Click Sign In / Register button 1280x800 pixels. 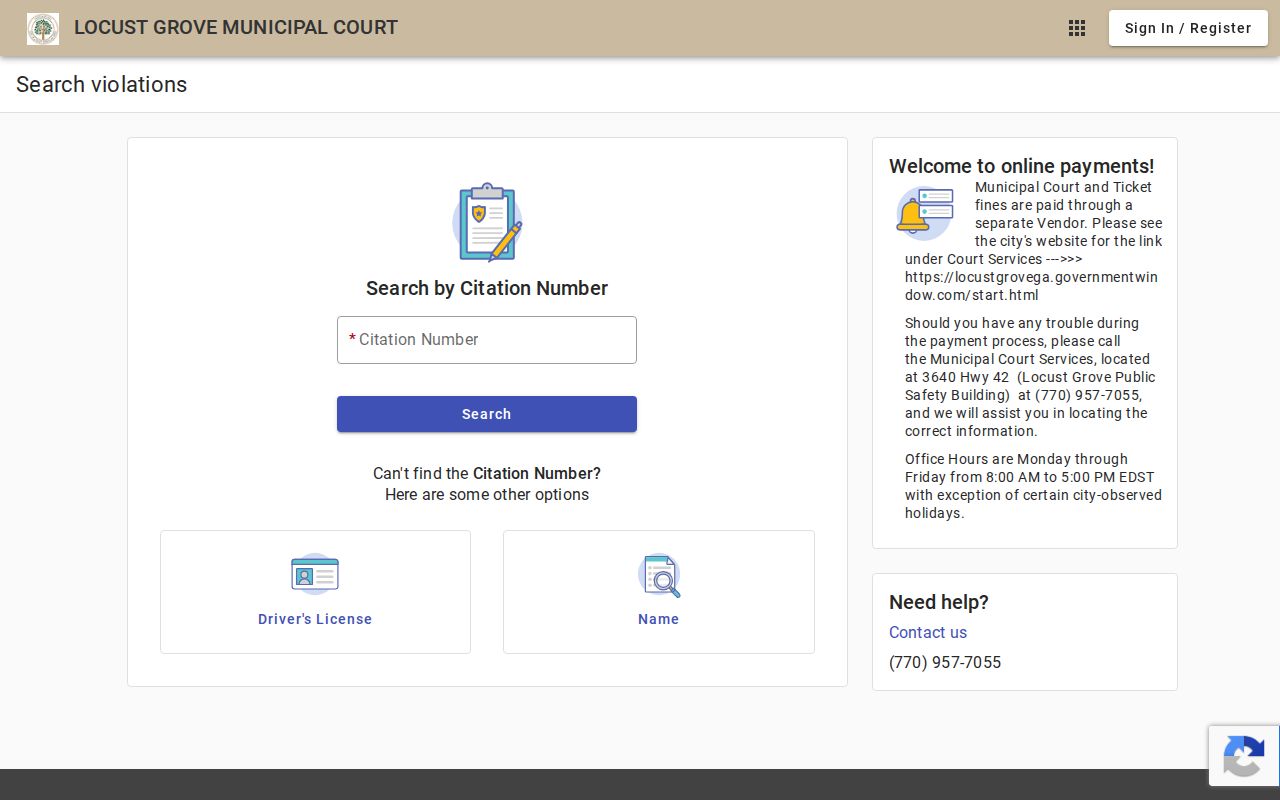pyautogui.click(x=1188, y=28)
